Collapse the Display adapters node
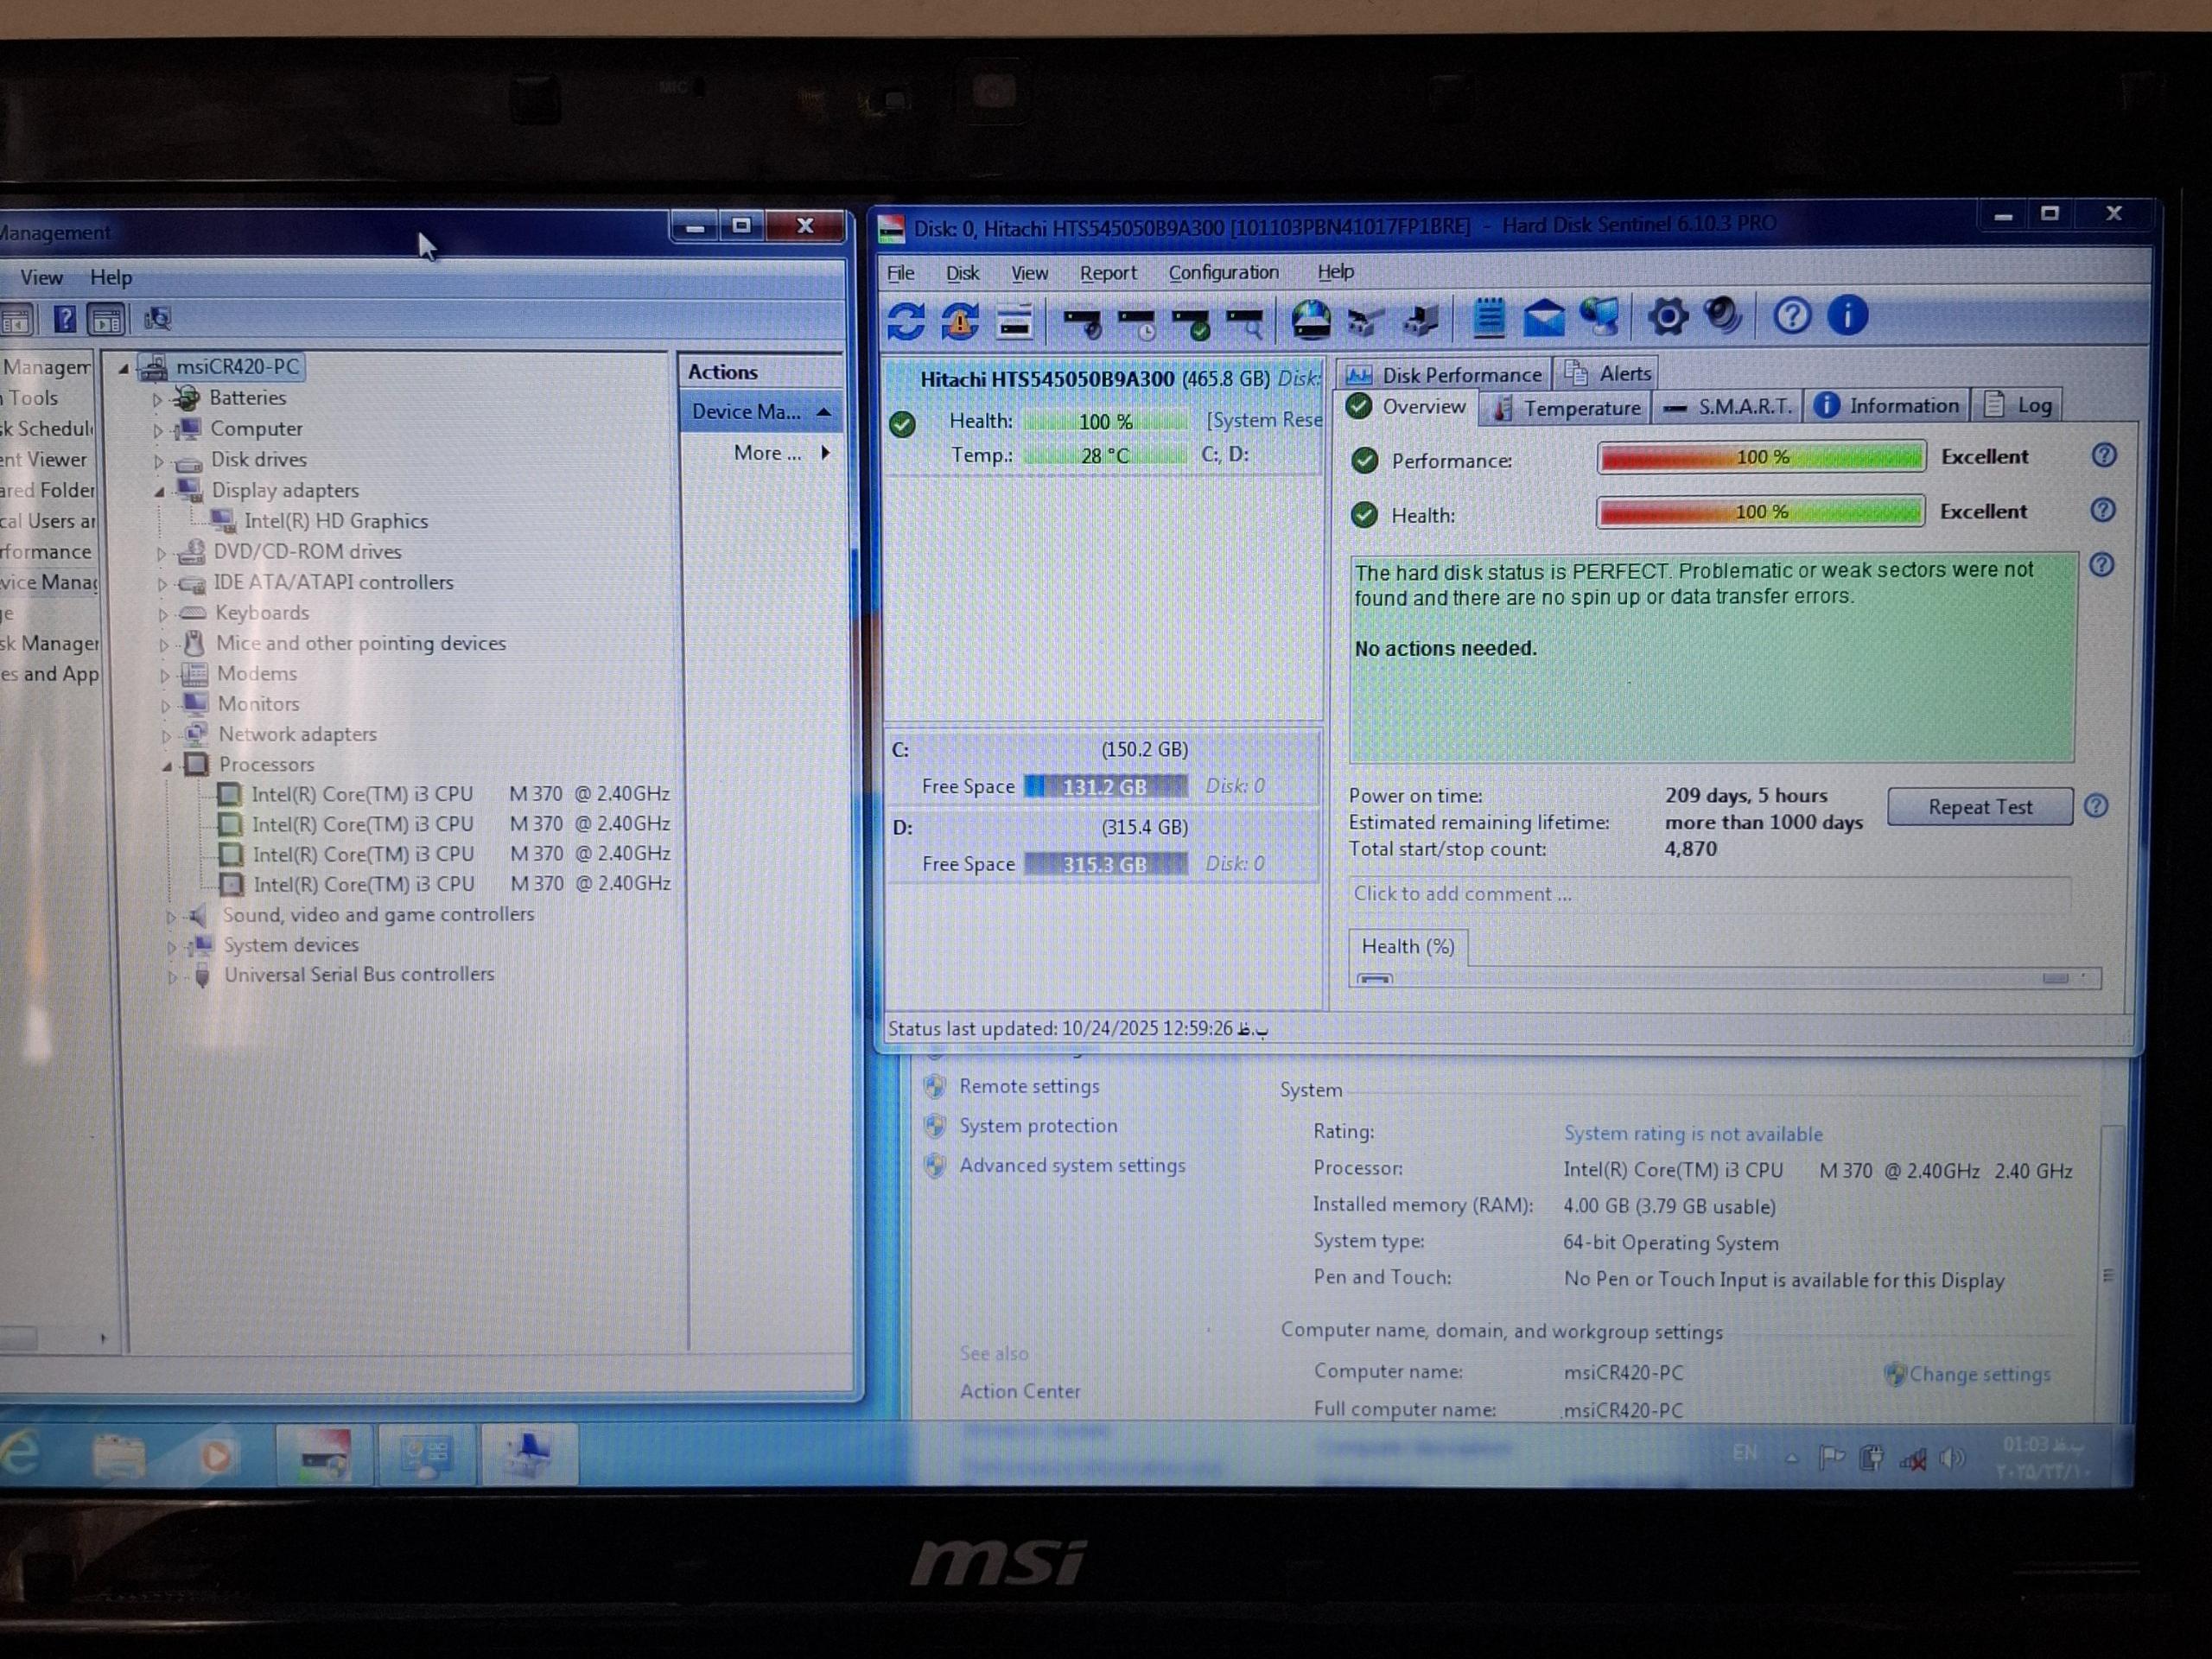Screen dimensions: 2212x1659 click(x=160, y=491)
